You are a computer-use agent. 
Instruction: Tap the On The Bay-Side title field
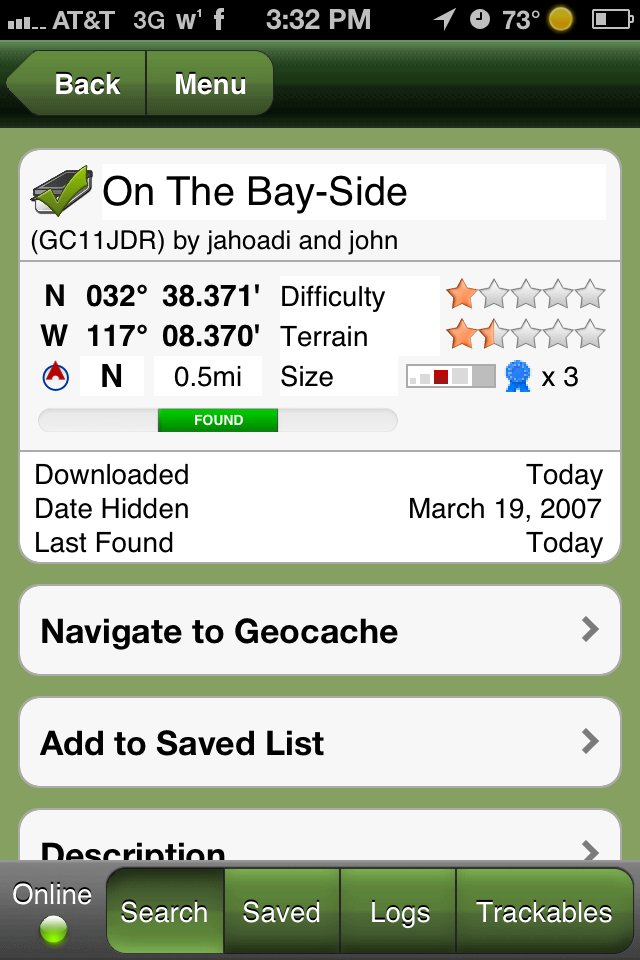354,192
